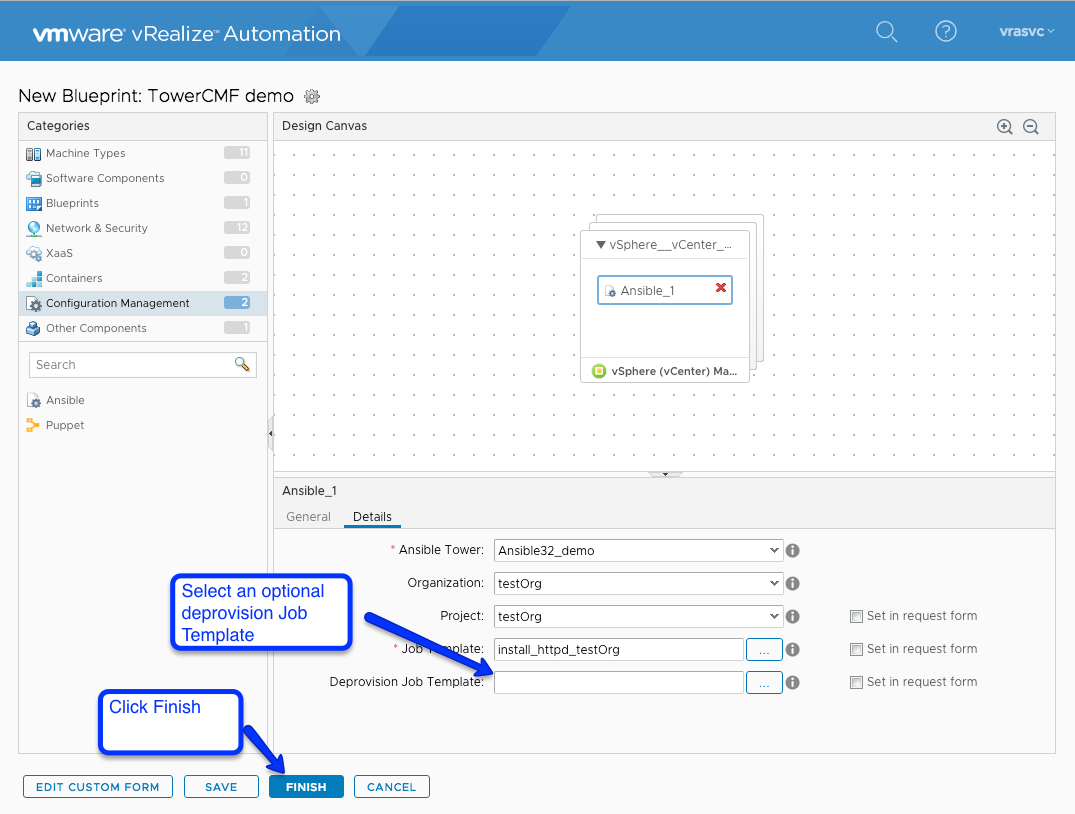Click the magnifier in the Search box

(242, 364)
